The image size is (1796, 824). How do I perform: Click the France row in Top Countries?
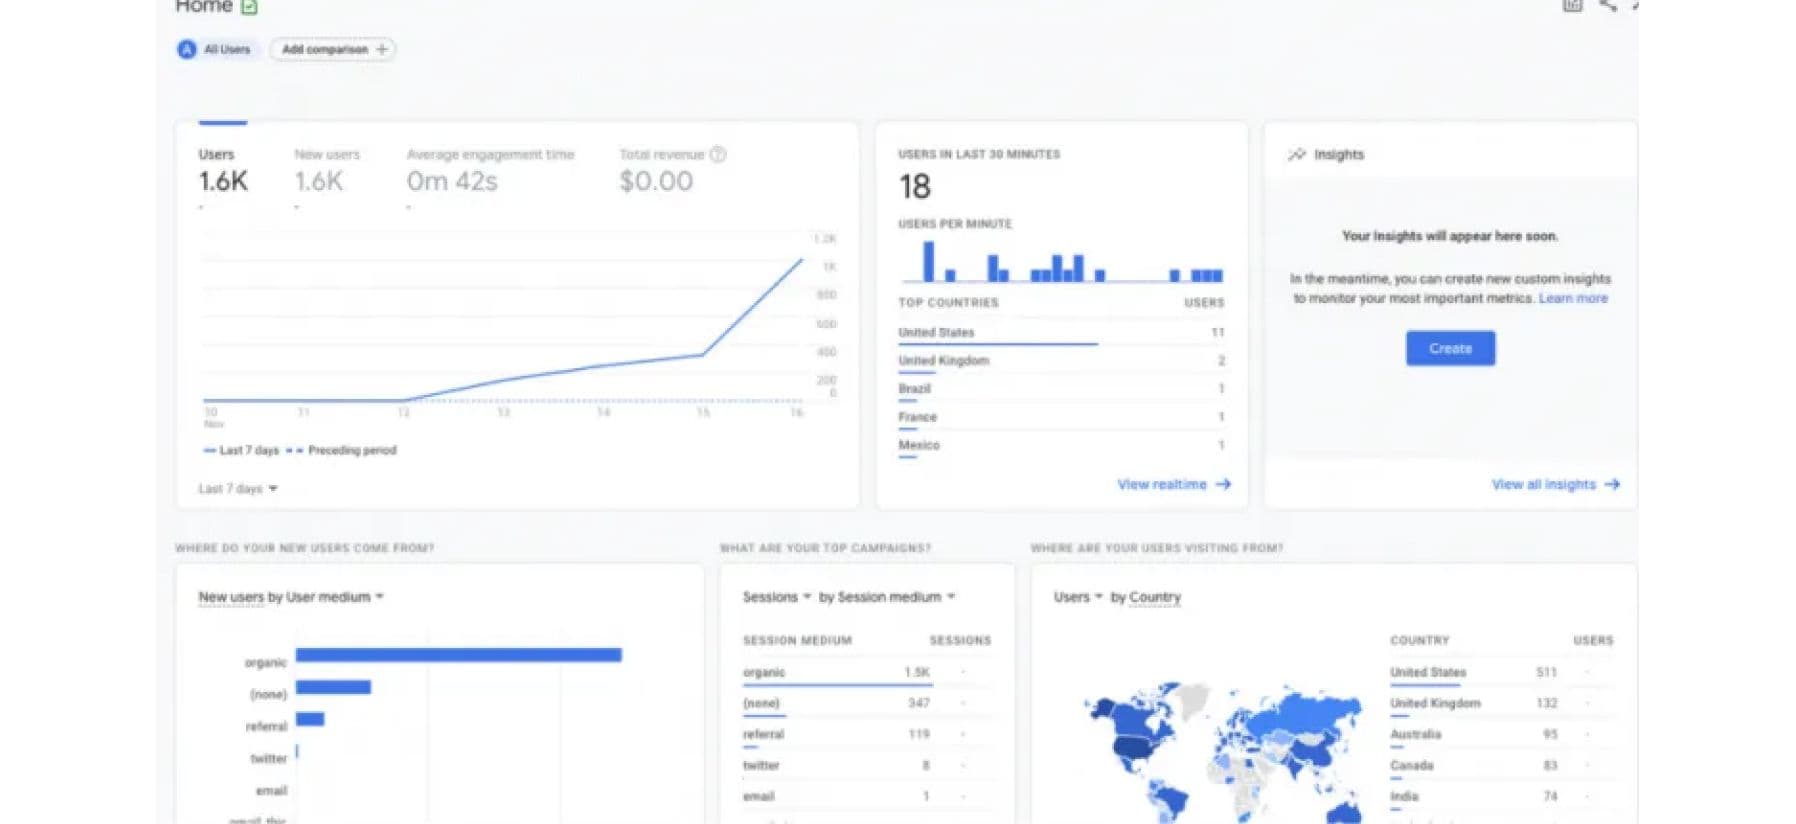1061,417
